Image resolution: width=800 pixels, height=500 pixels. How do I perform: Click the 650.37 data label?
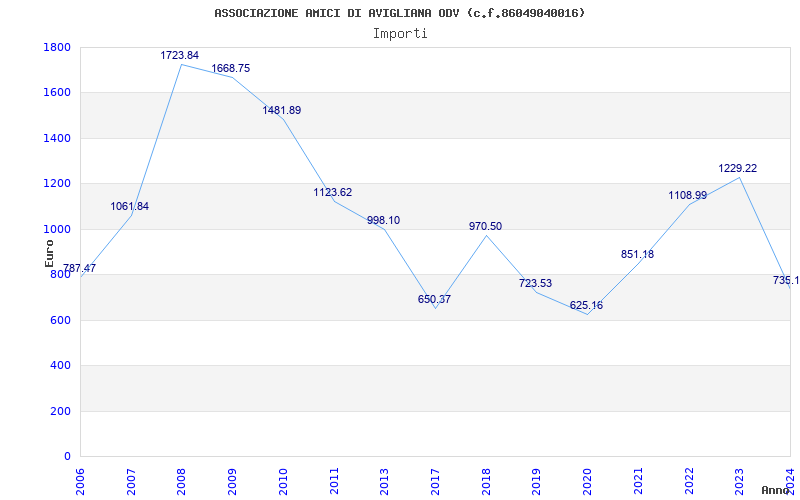[x=434, y=300]
